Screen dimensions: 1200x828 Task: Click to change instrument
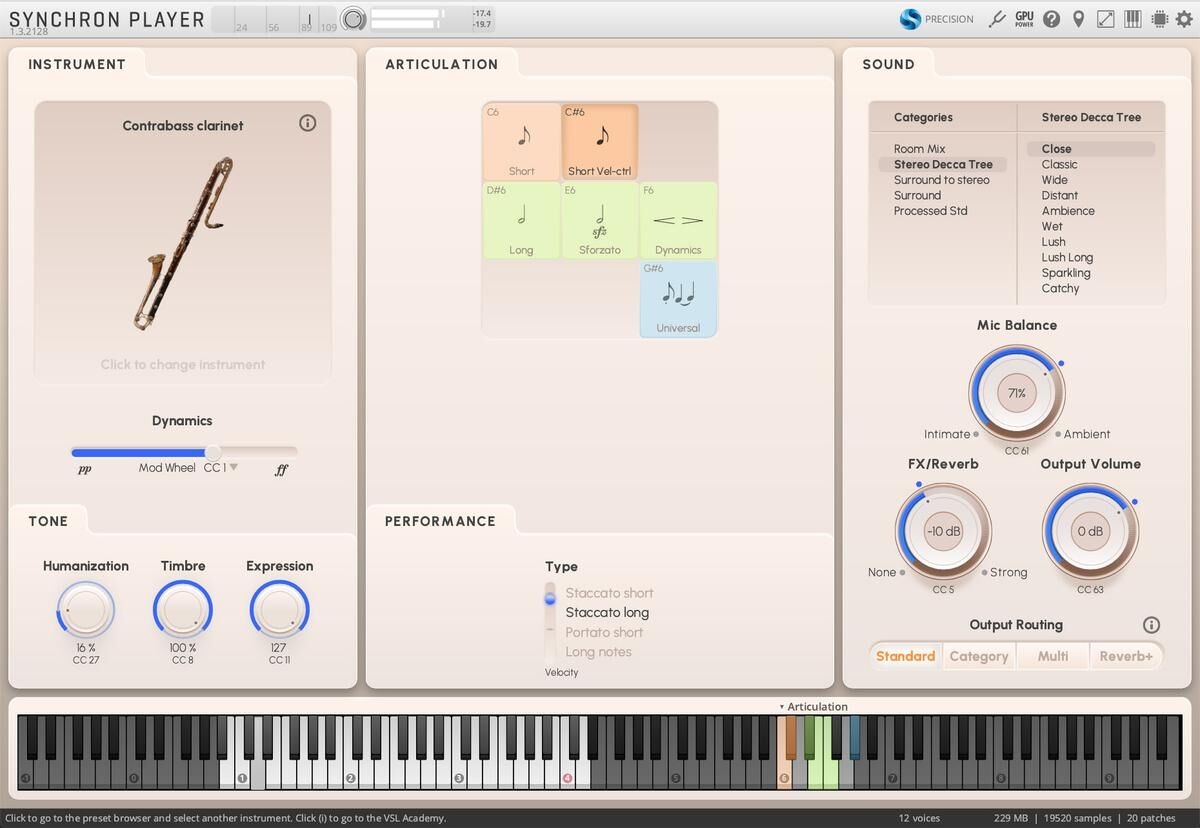pyautogui.click(x=183, y=364)
